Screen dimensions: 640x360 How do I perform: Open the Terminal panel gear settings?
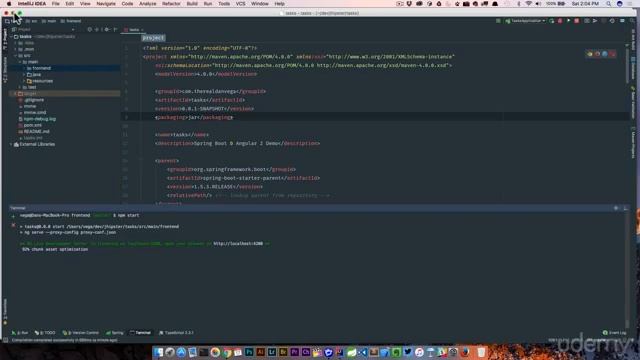click(616, 208)
